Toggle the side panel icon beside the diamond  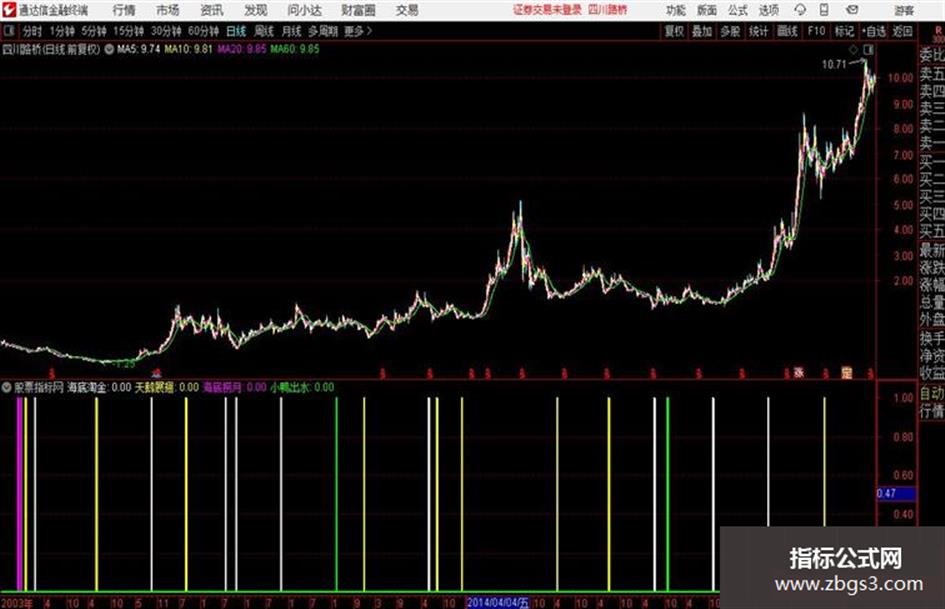tap(868, 49)
